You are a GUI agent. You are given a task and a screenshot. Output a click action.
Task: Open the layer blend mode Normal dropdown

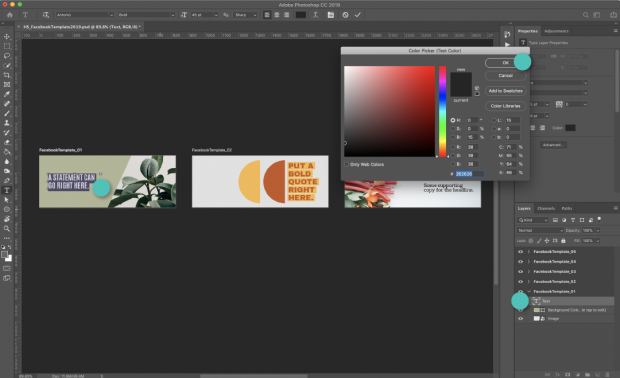pos(540,230)
